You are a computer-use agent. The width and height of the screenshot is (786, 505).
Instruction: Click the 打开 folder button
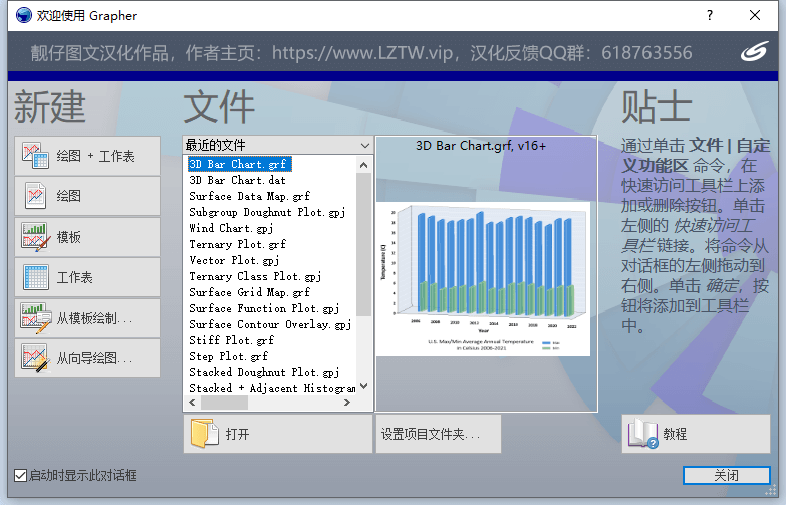(x=278, y=434)
